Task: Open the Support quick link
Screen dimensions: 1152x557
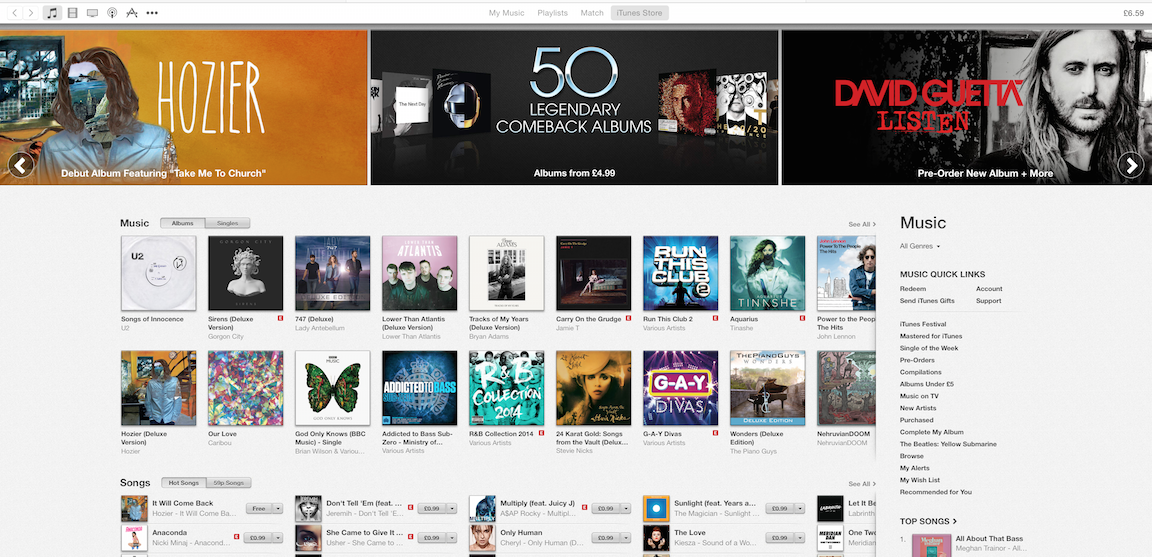Action: click(988, 301)
